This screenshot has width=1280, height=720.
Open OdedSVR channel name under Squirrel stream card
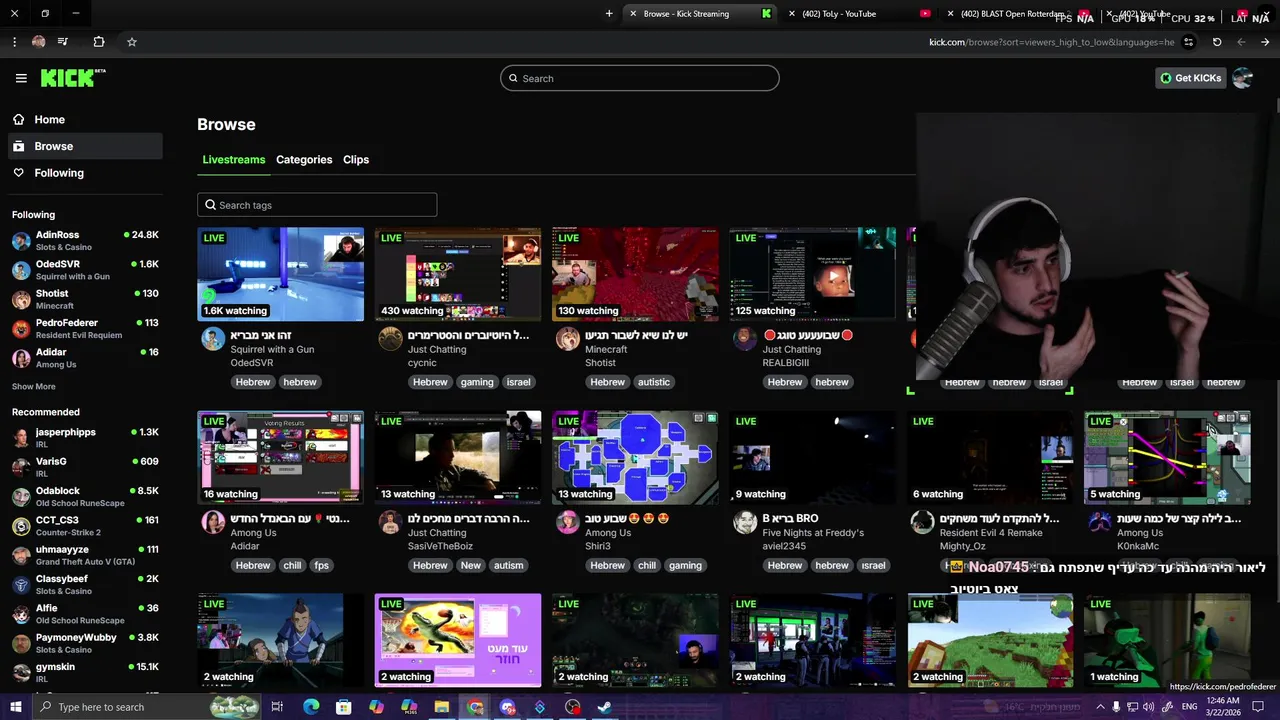point(252,363)
